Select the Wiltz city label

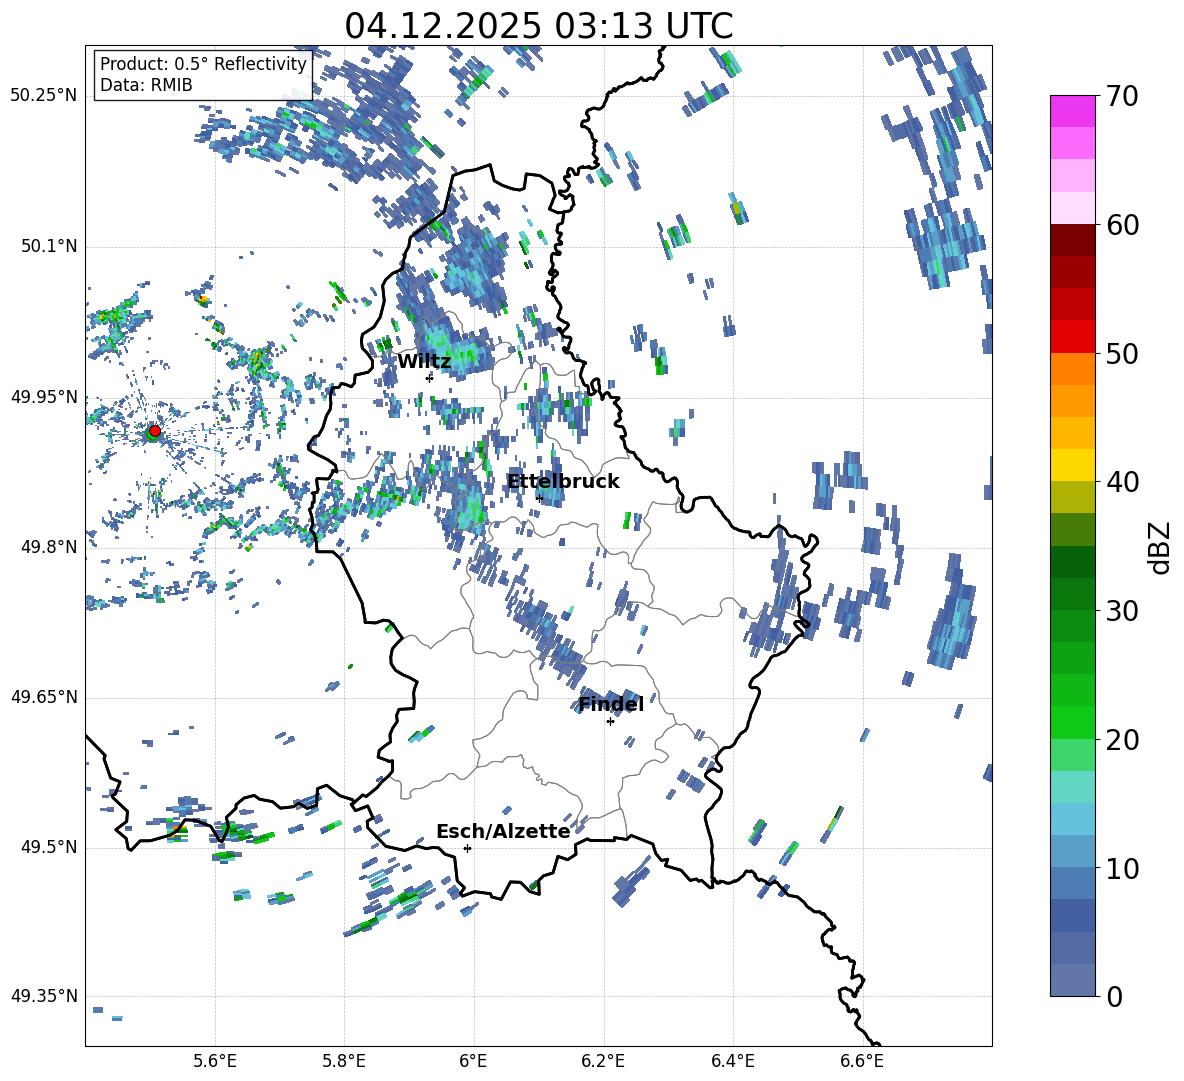(424, 362)
